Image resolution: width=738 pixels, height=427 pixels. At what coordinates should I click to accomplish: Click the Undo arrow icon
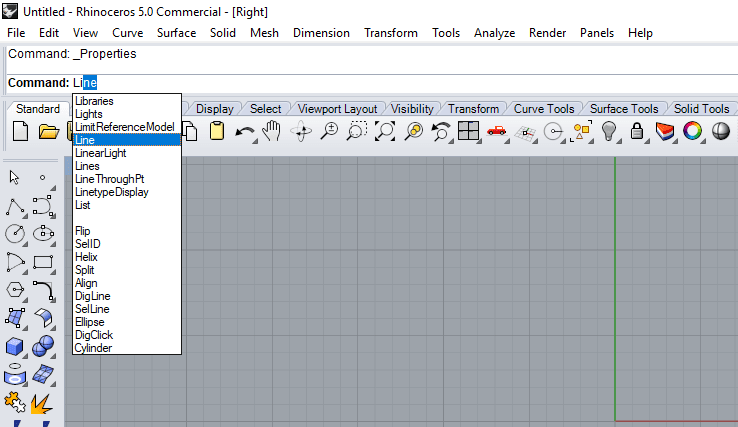tap(245, 132)
